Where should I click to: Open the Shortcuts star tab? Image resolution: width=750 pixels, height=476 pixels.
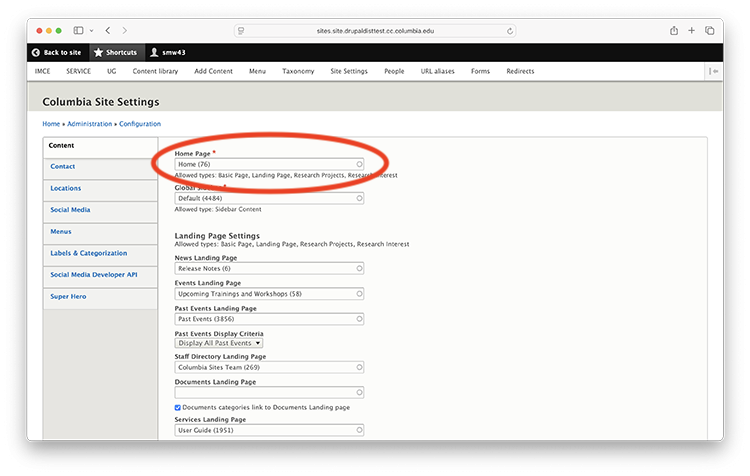pyautogui.click(x=116, y=53)
